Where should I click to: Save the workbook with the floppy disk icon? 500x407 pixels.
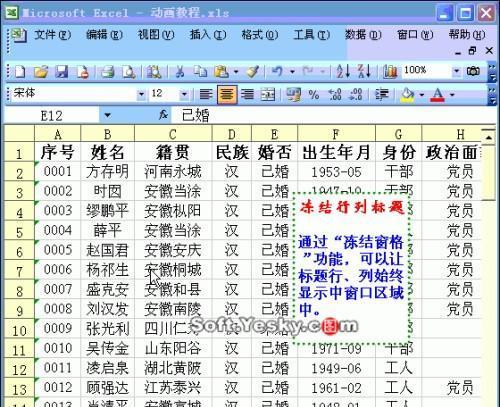(62, 71)
